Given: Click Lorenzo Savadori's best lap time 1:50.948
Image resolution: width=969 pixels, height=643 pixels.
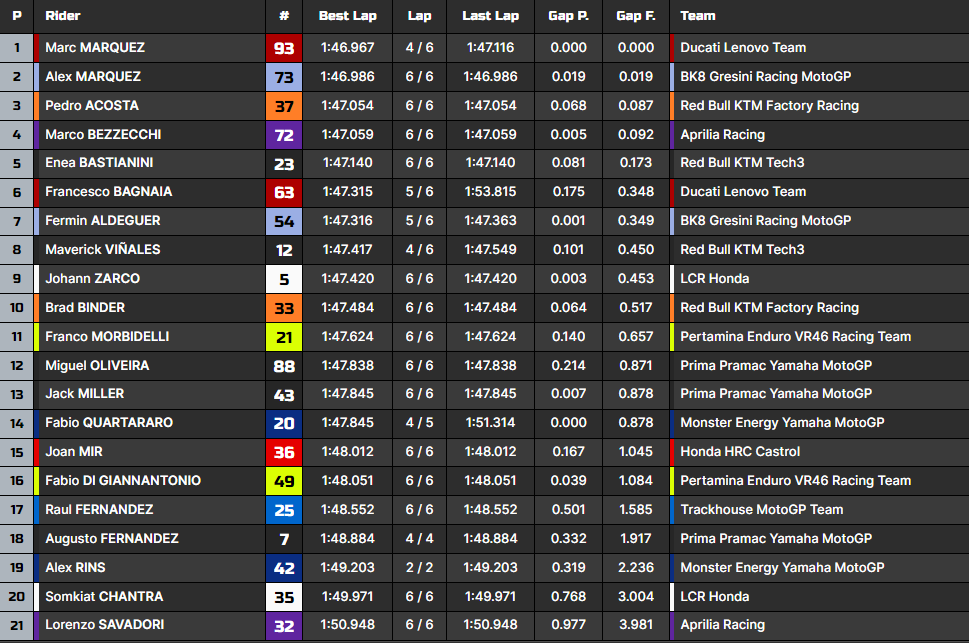Looking at the screenshot, I should pyautogui.click(x=347, y=626).
